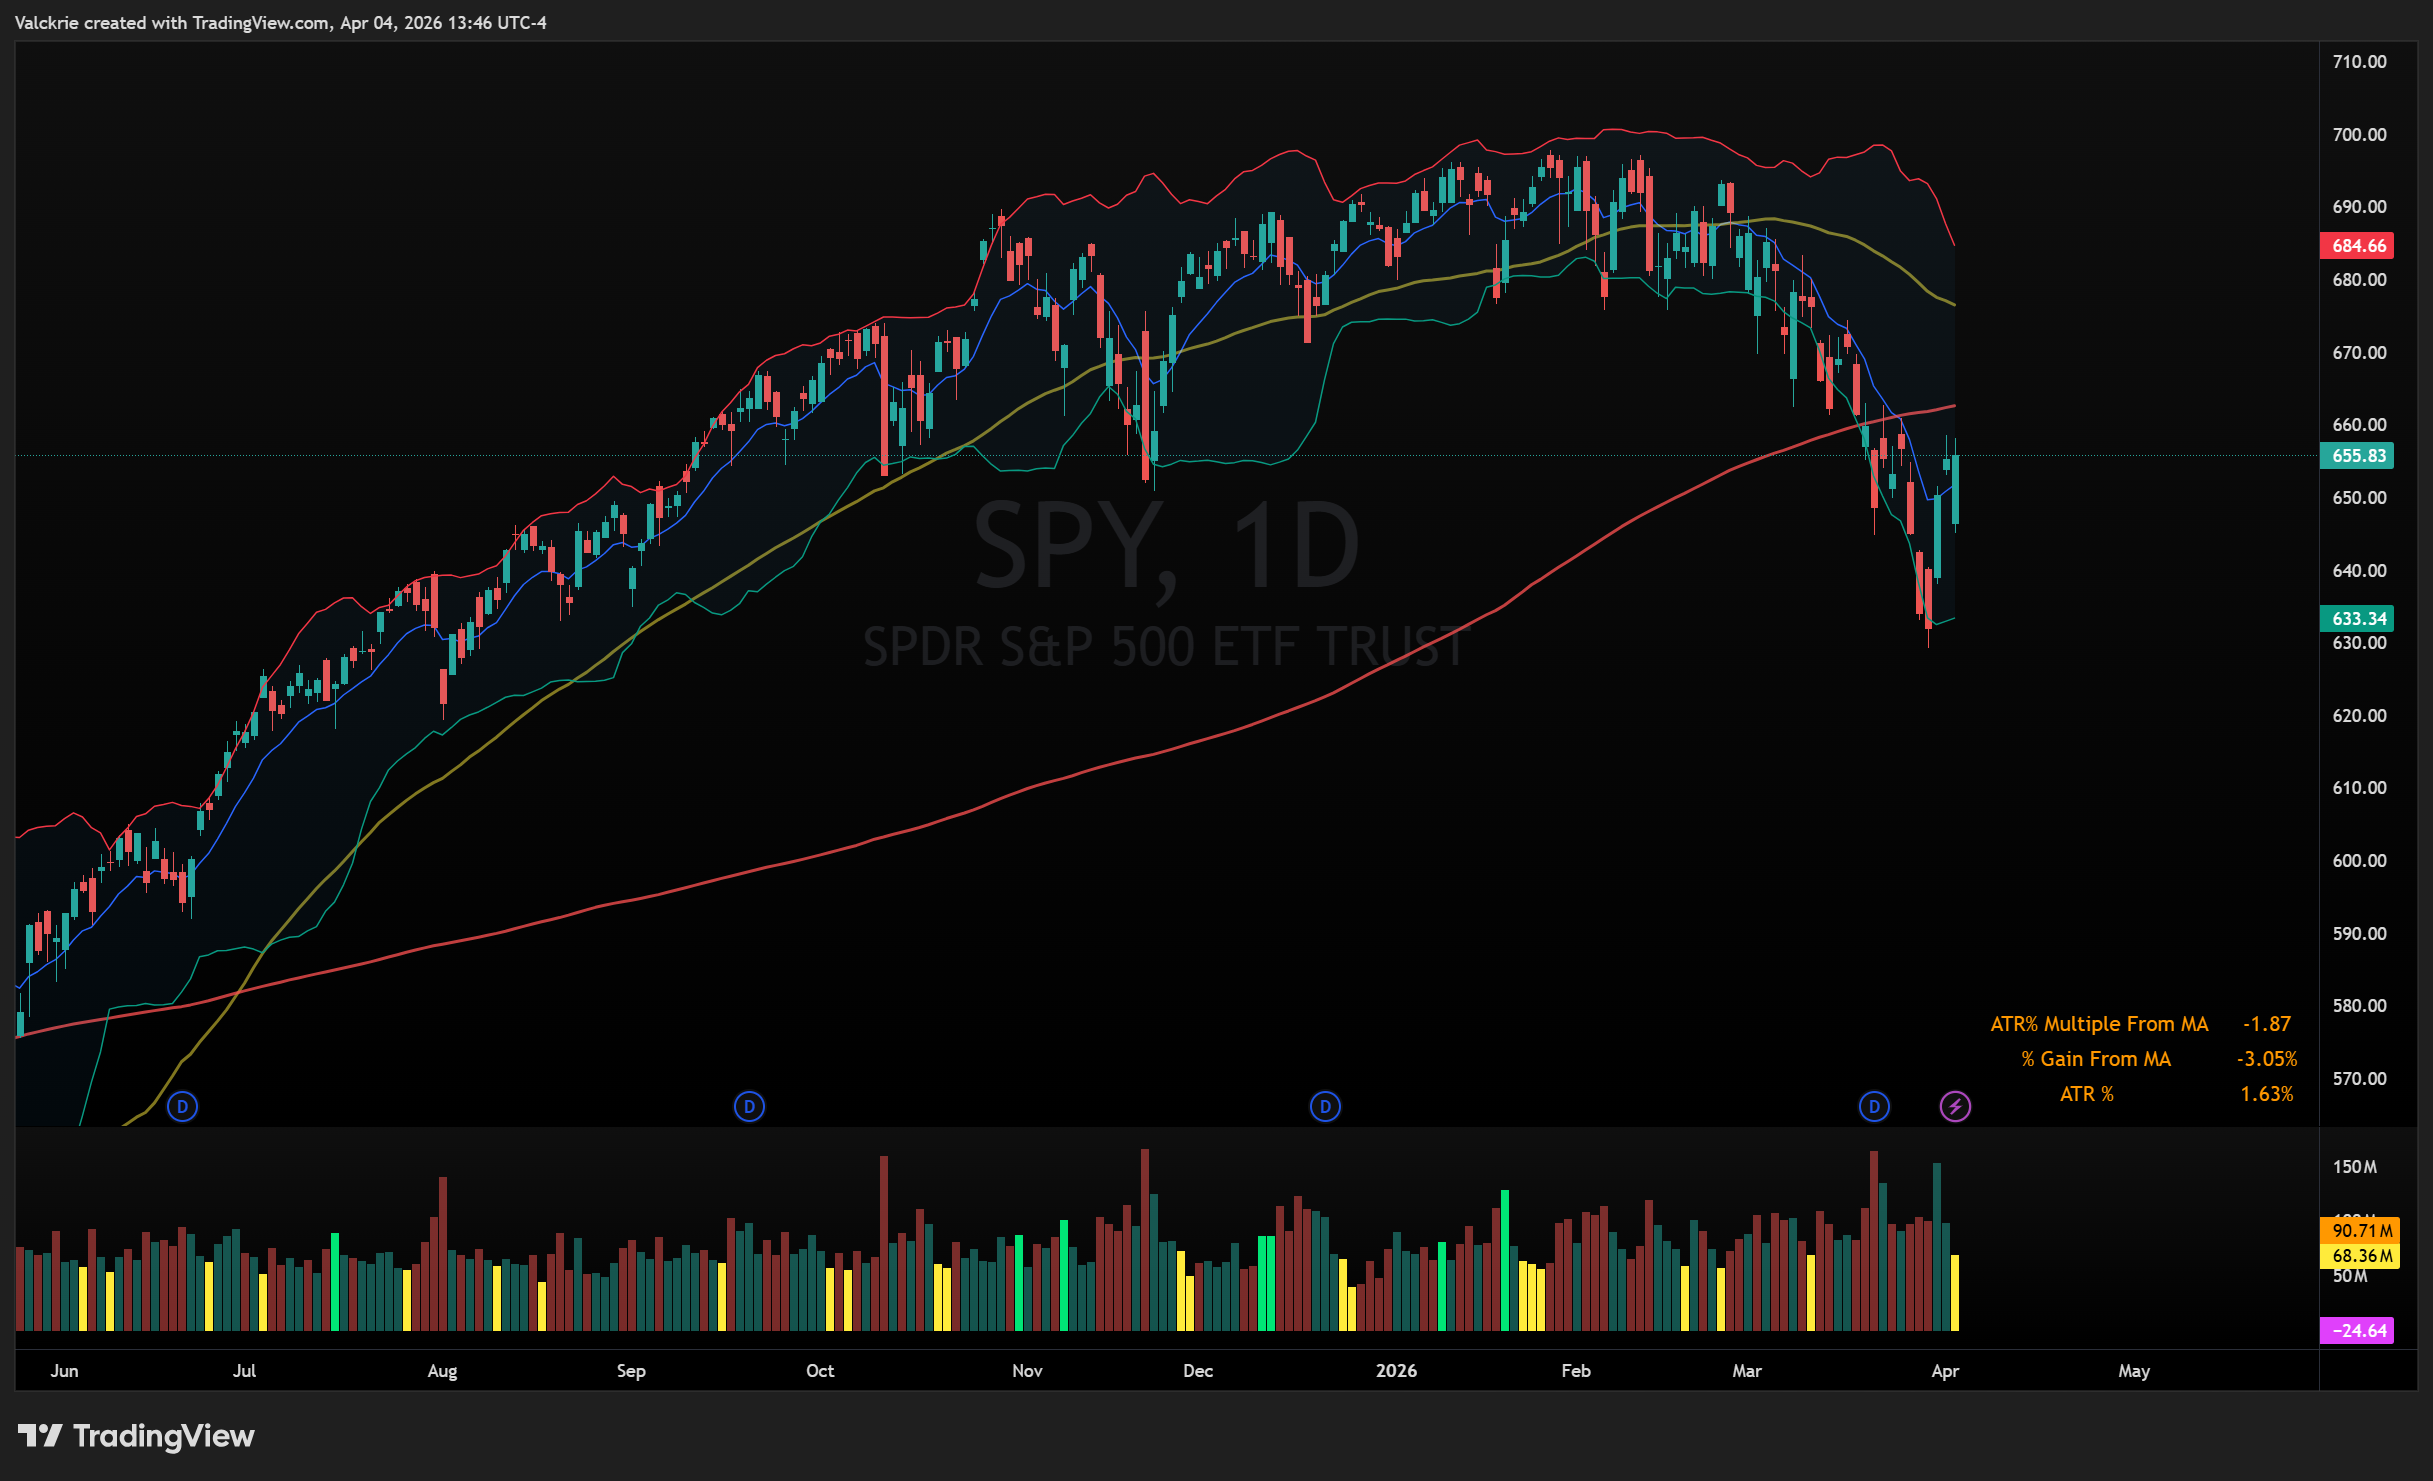Select the yellow 68.36M volume label
2433x1481 pixels.
2360,1256
